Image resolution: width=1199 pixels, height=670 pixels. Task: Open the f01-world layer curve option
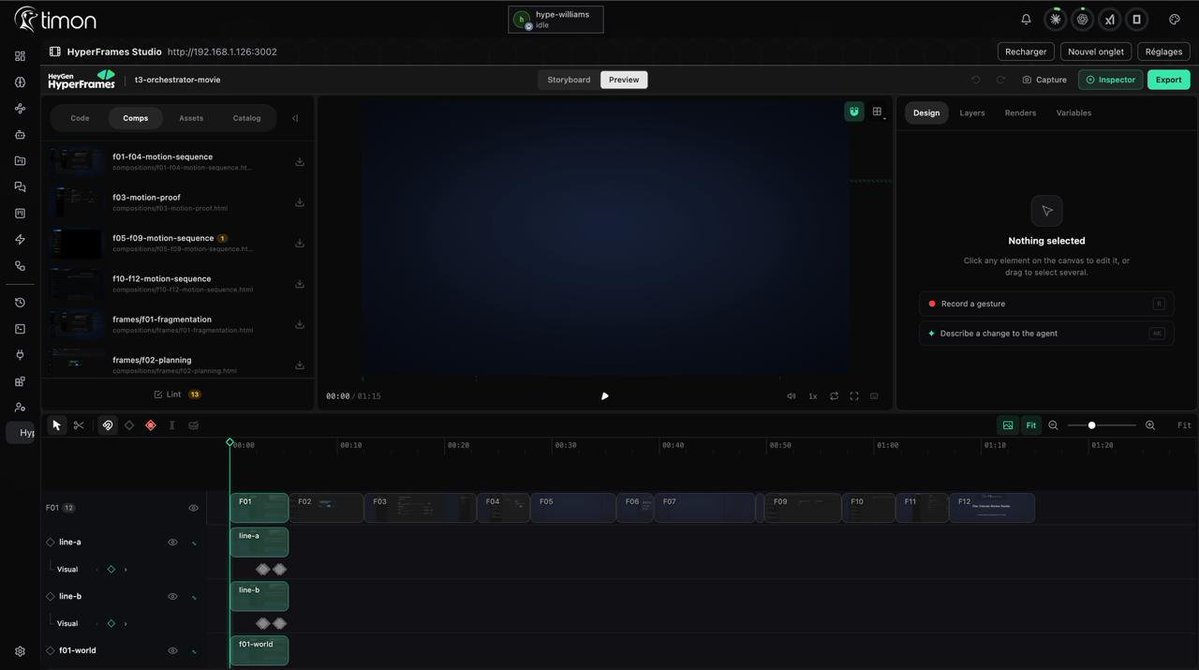tap(194, 652)
